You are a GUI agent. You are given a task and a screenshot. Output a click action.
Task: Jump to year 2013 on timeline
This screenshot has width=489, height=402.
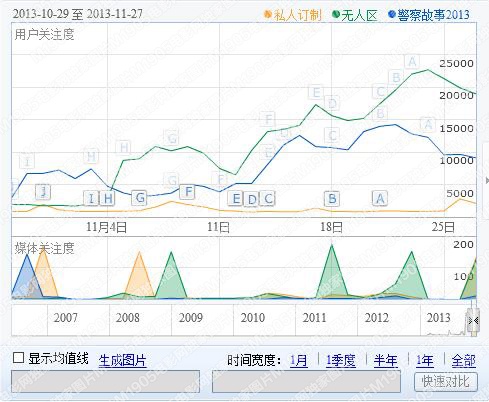[x=439, y=318]
